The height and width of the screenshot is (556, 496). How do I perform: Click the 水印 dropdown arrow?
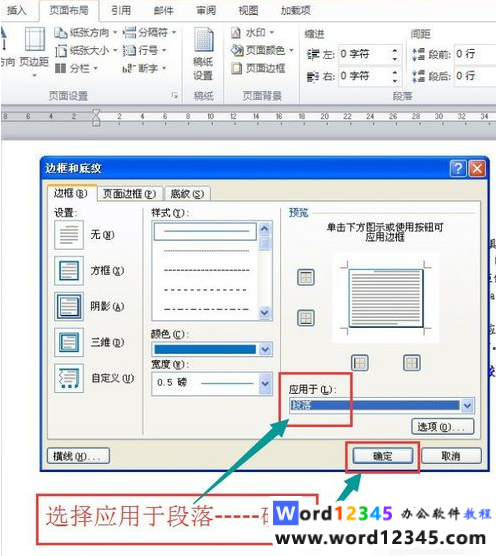tap(272, 33)
